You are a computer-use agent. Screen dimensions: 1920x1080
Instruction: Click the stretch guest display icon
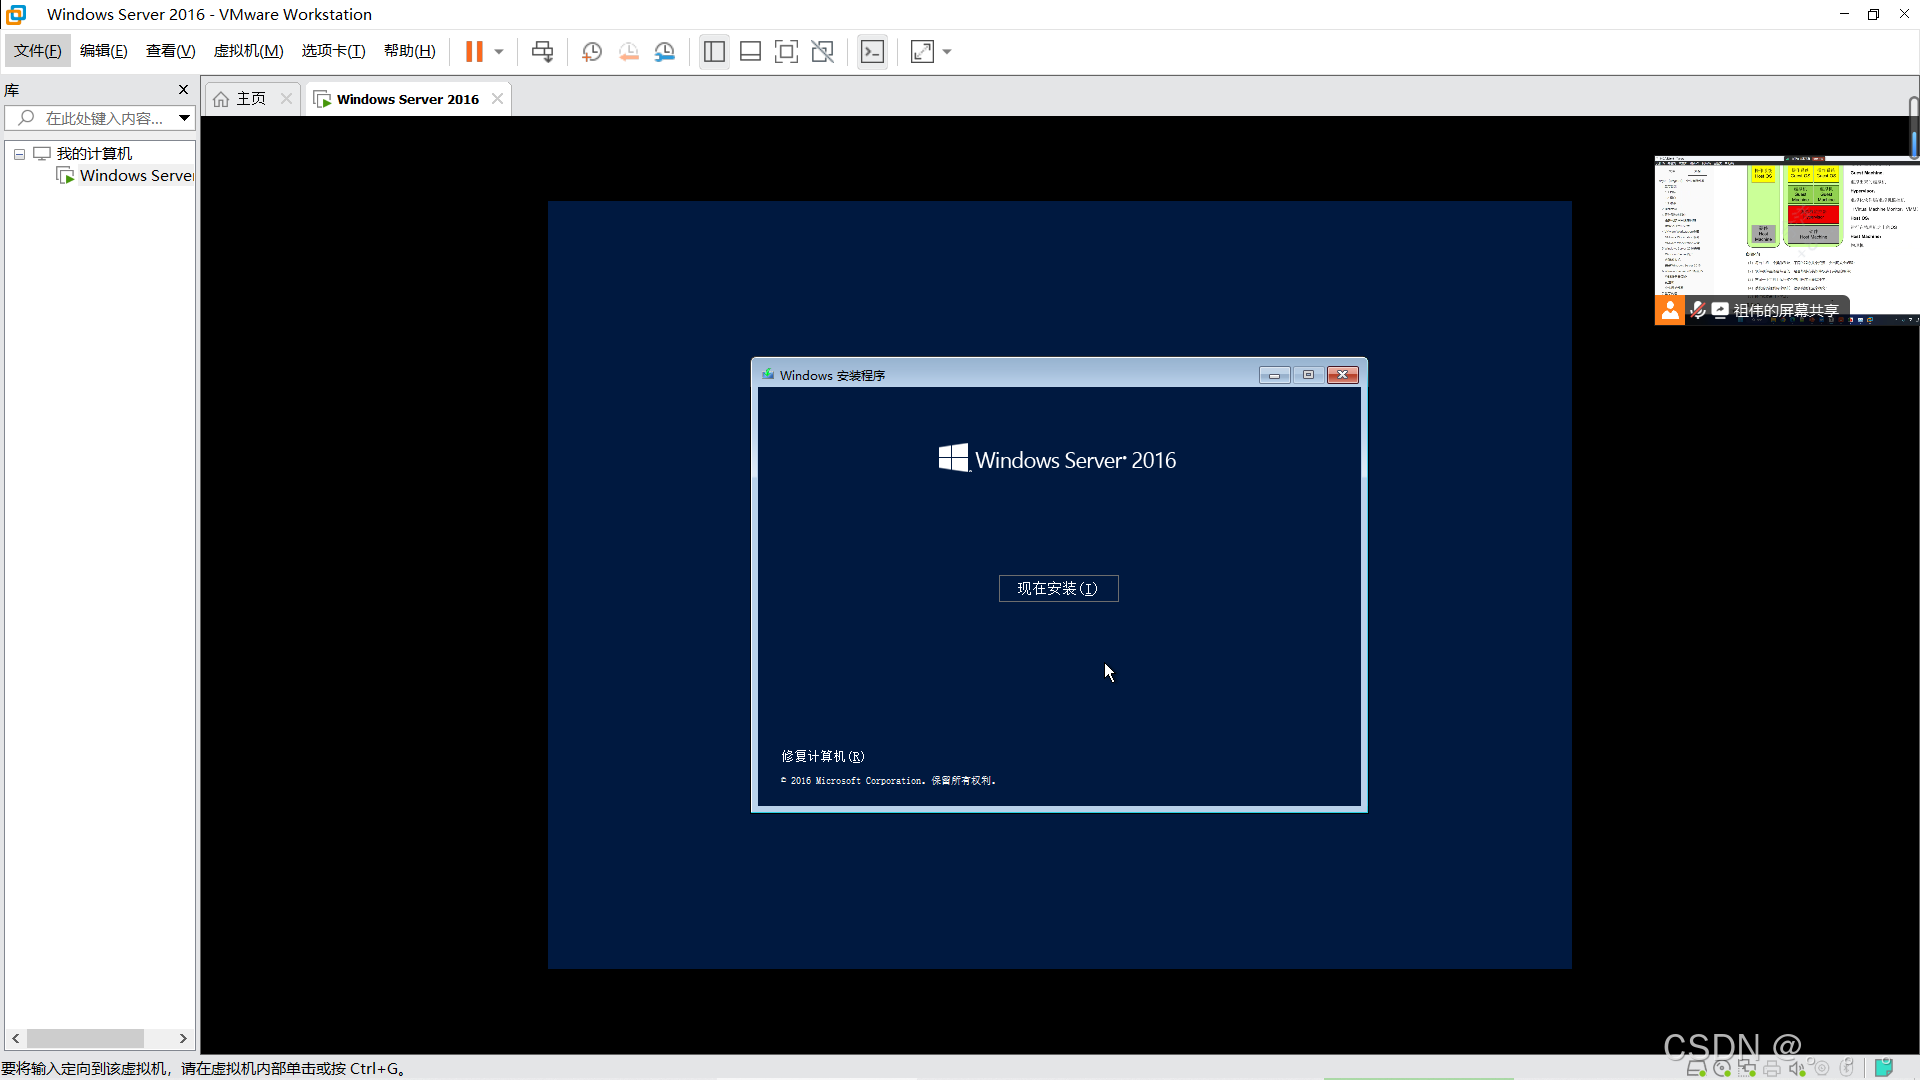(x=922, y=52)
